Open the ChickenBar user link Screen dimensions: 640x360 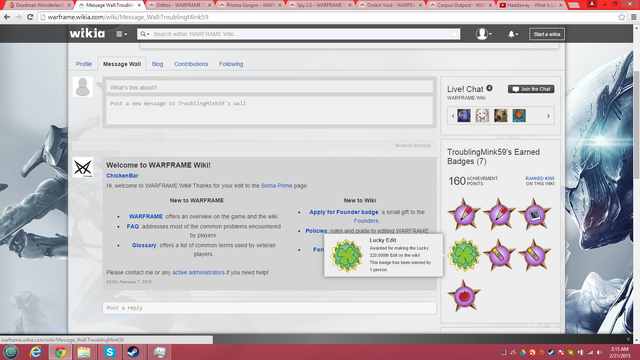[x=122, y=176]
